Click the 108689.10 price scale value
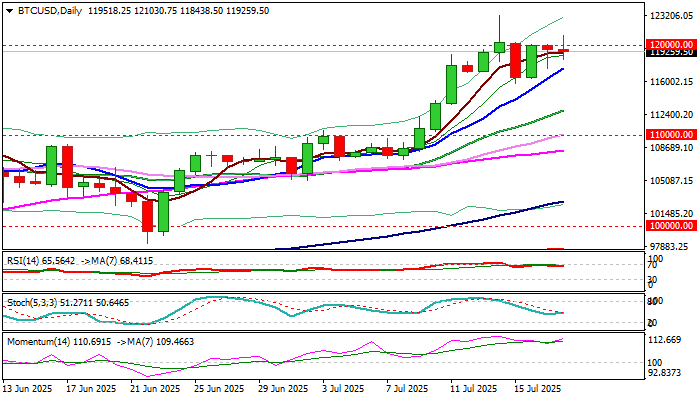This screenshot has height=400, width=700. click(x=671, y=148)
